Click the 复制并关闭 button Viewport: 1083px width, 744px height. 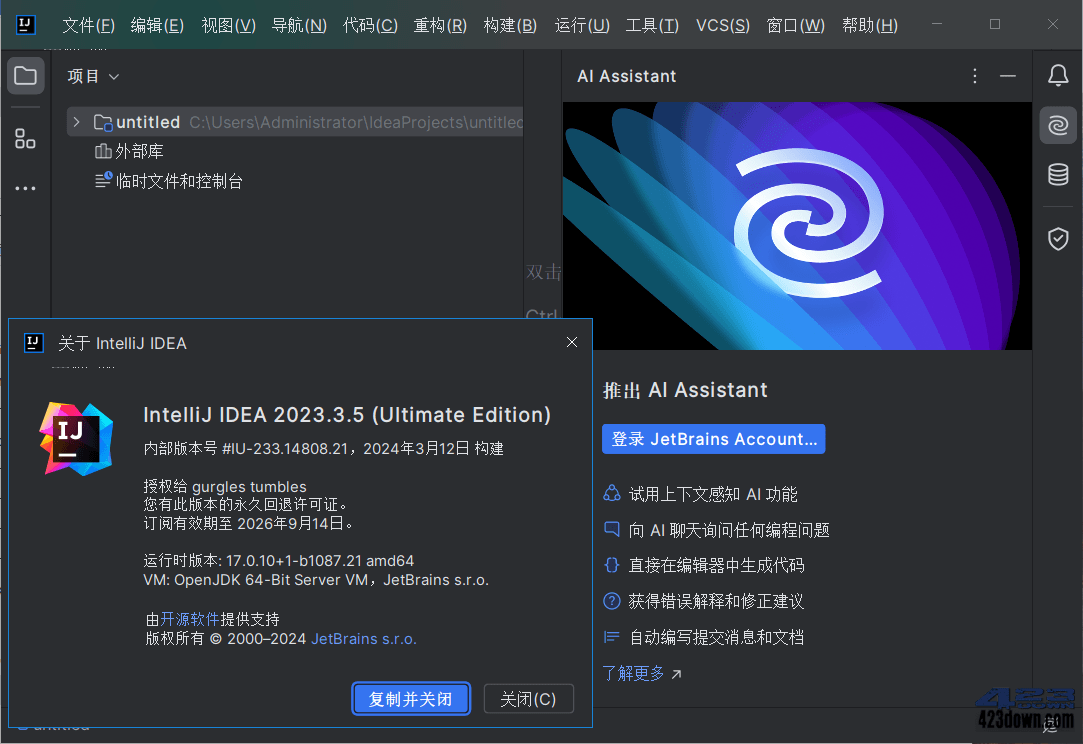pyautogui.click(x=411, y=698)
